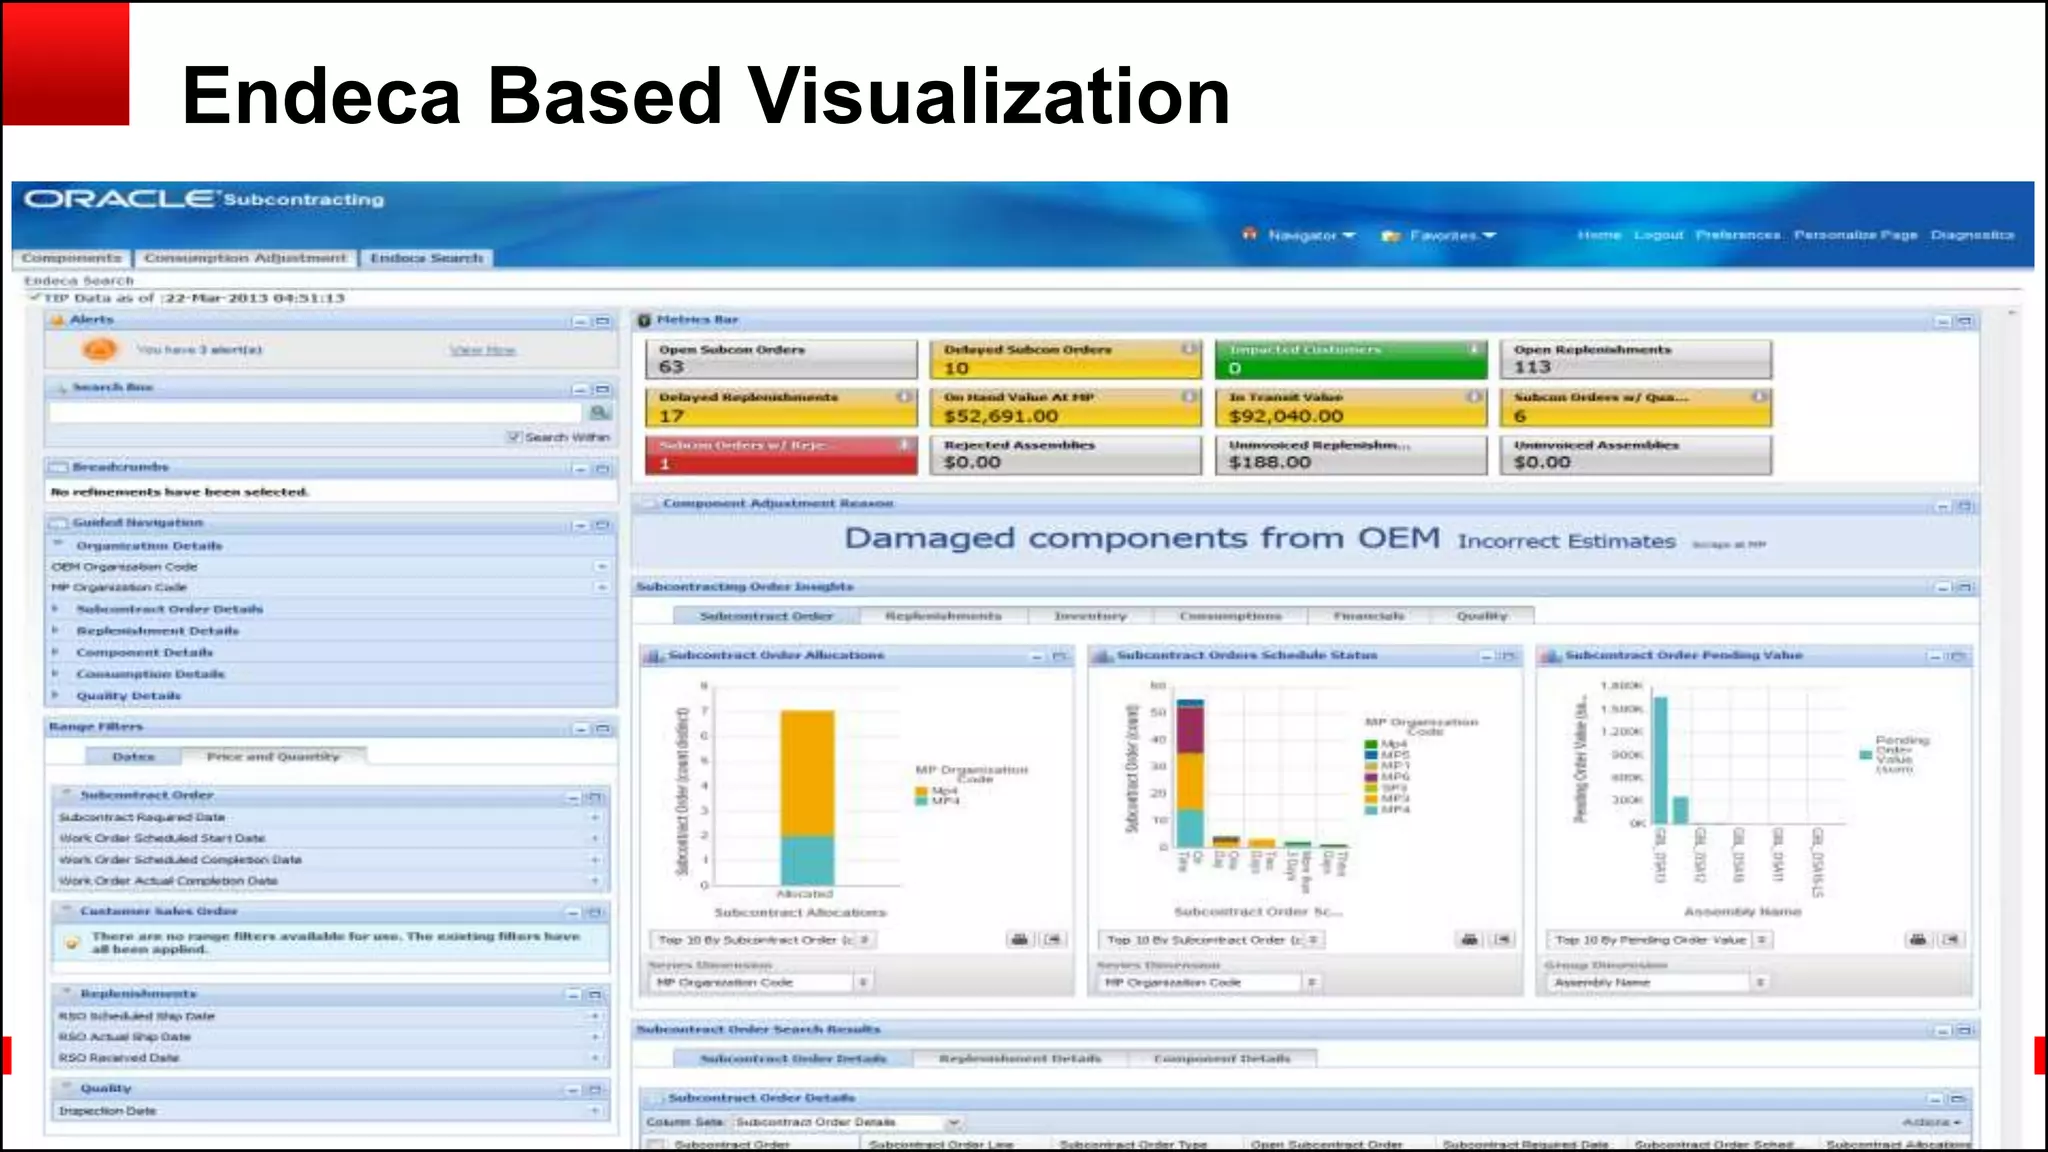The width and height of the screenshot is (2048, 1152).
Task: Print the Subcontract Order Allocations chart
Action: (1019, 939)
